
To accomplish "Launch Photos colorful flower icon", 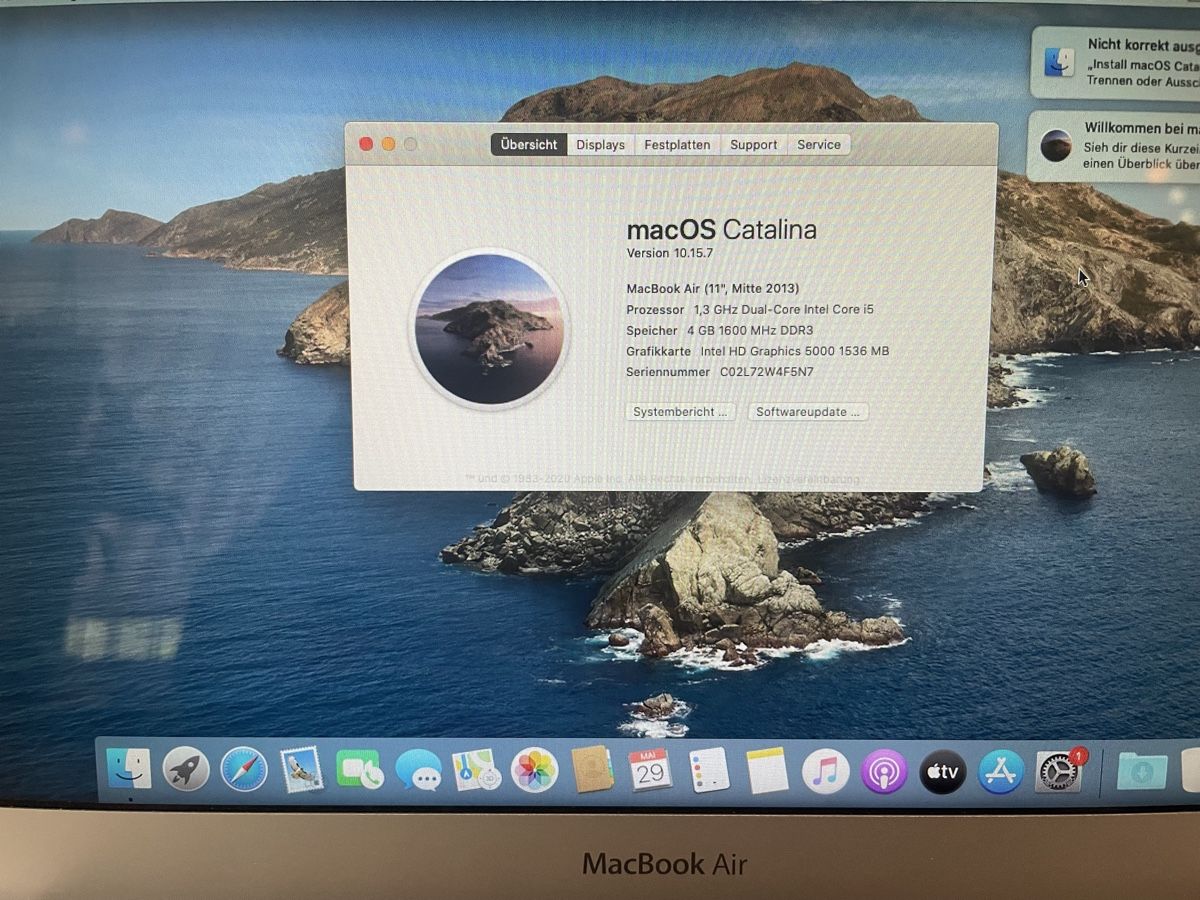I will (x=534, y=770).
